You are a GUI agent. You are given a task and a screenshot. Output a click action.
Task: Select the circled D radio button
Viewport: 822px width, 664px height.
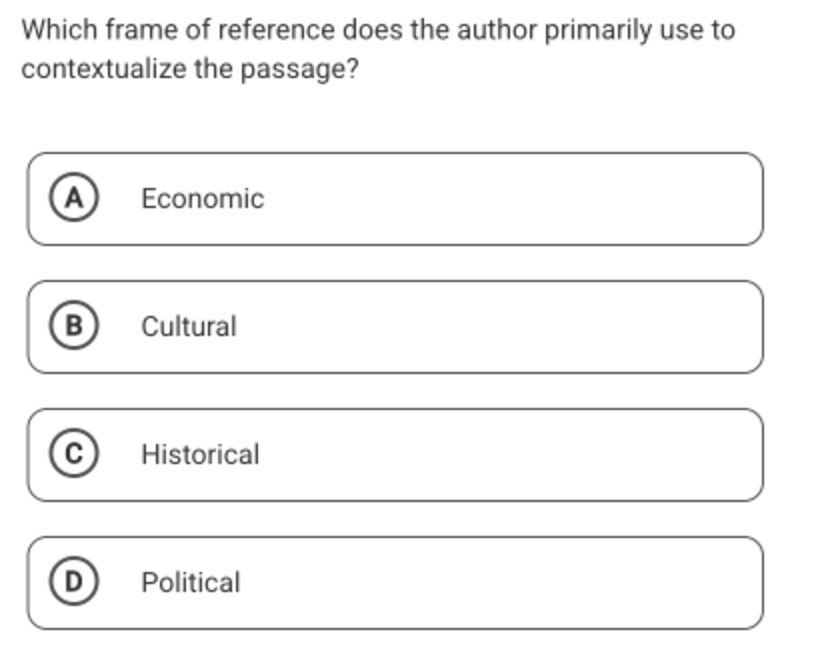[x=73, y=581]
